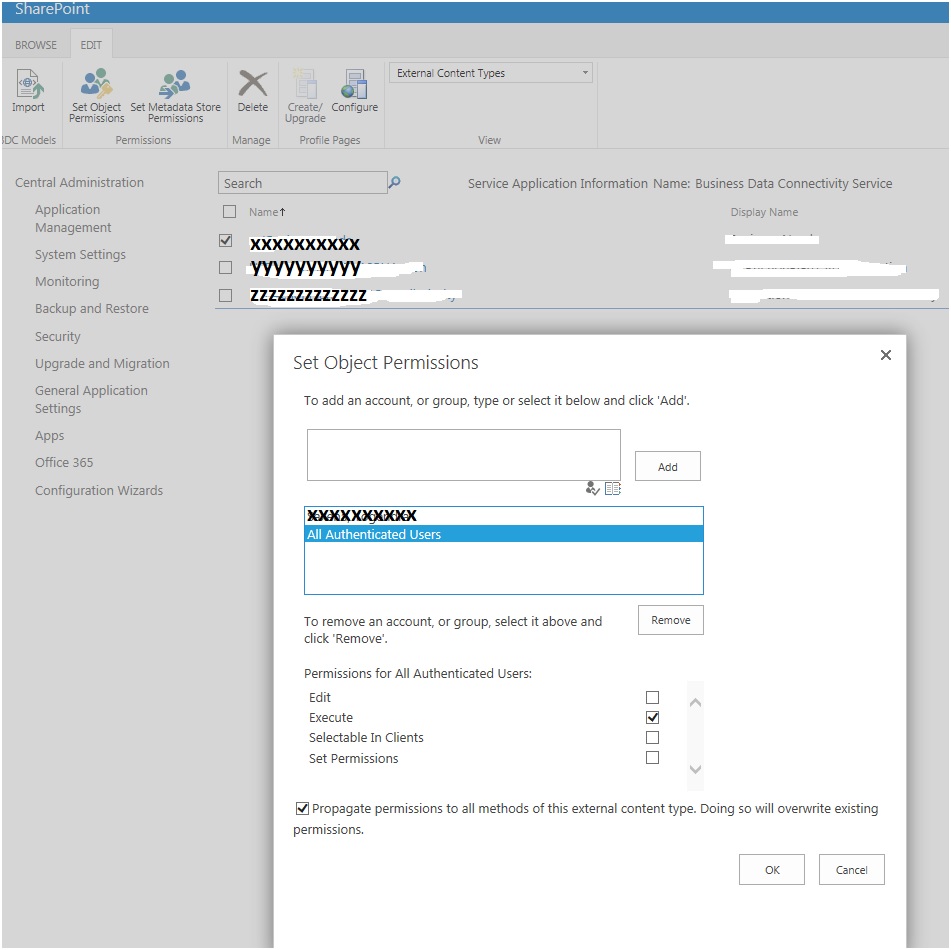Image resolution: width=951 pixels, height=950 pixels.
Task: Toggle the select-all checkbox beside Name
Action: (x=229, y=212)
